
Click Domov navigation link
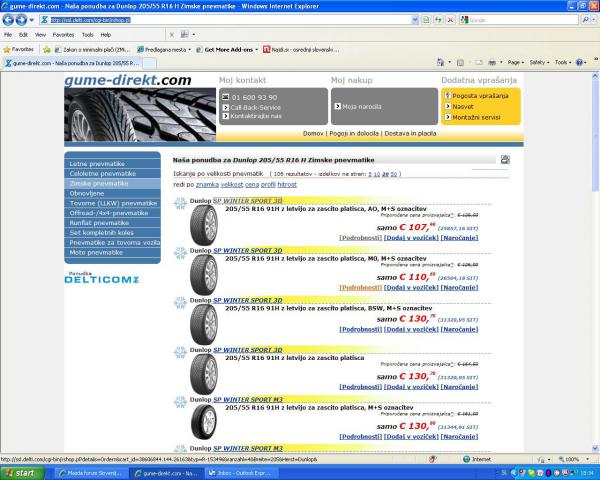[313, 134]
